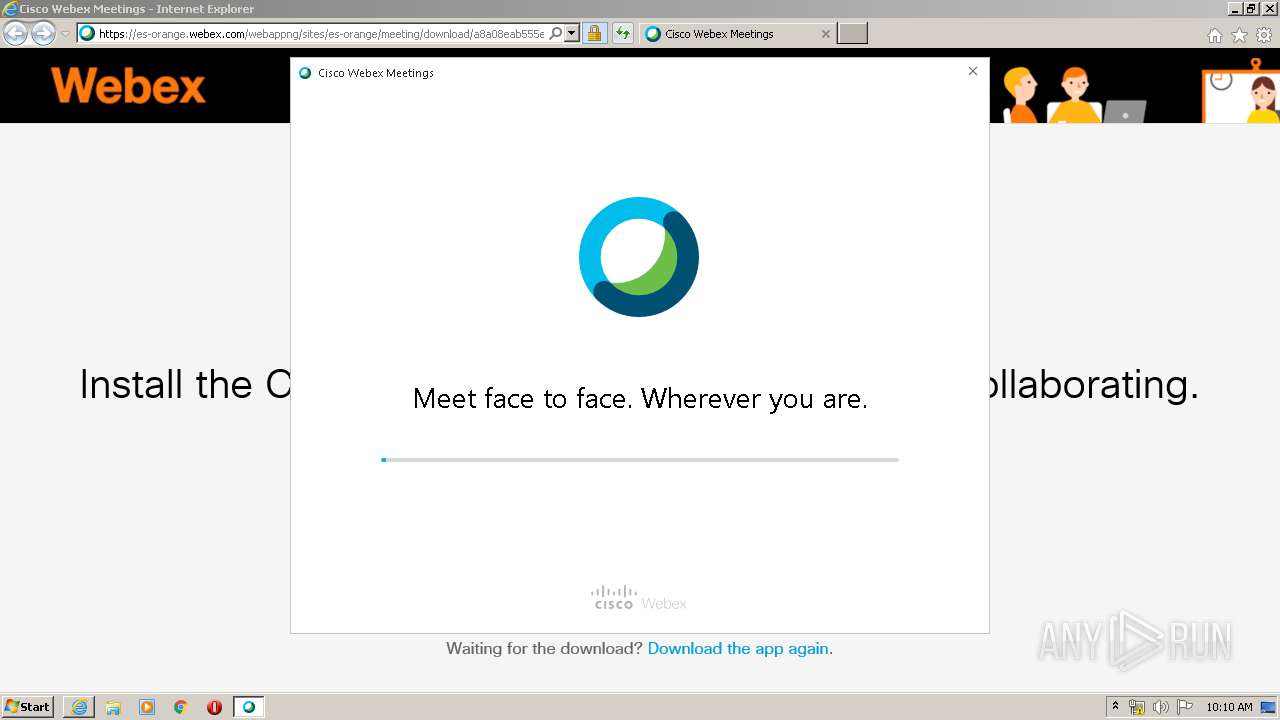Open the Windows Start menu
1280x720 pixels.
tap(28, 707)
